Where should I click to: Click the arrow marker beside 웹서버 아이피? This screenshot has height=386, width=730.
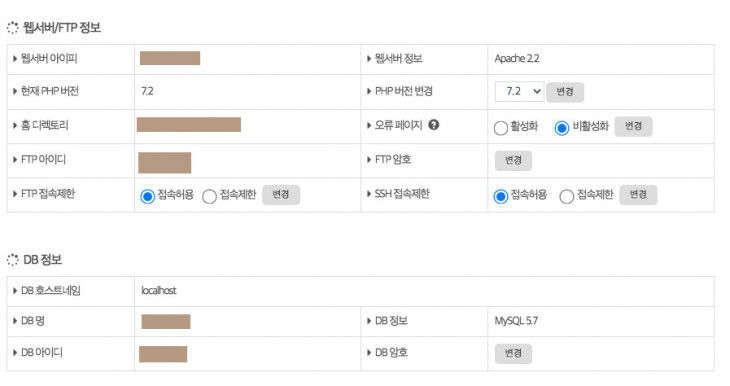(x=15, y=59)
